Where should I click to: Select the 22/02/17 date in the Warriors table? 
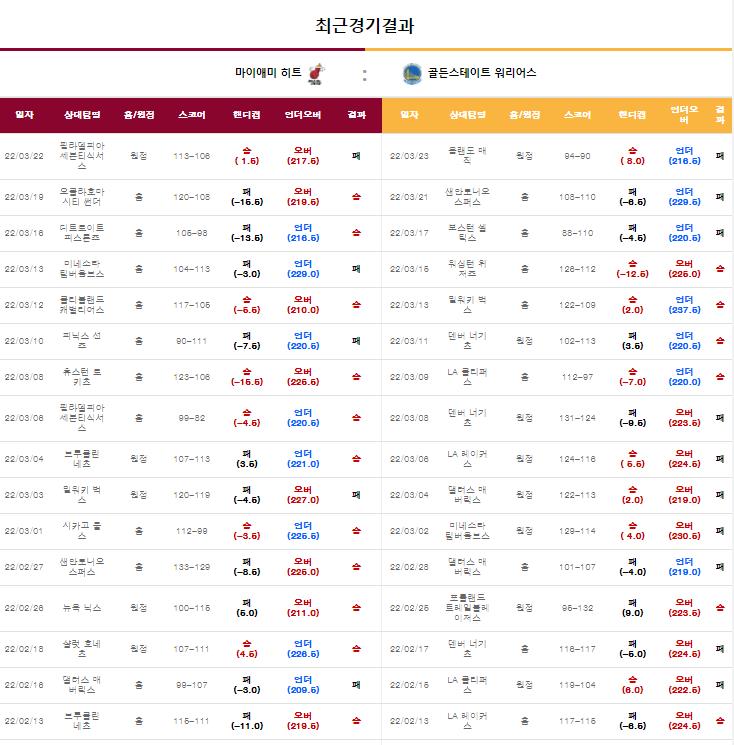point(409,649)
